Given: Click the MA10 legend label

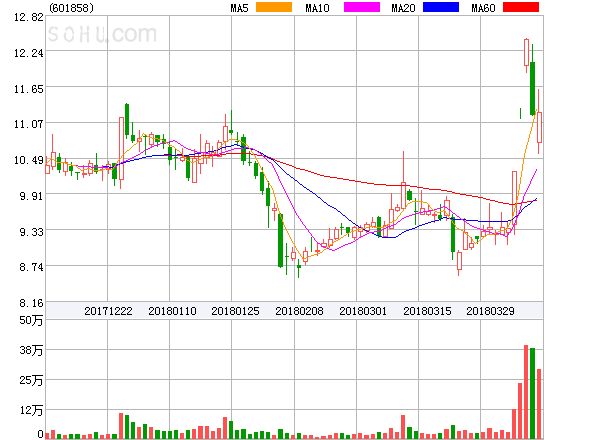Looking at the screenshot, I should click(x=317, y=8).
